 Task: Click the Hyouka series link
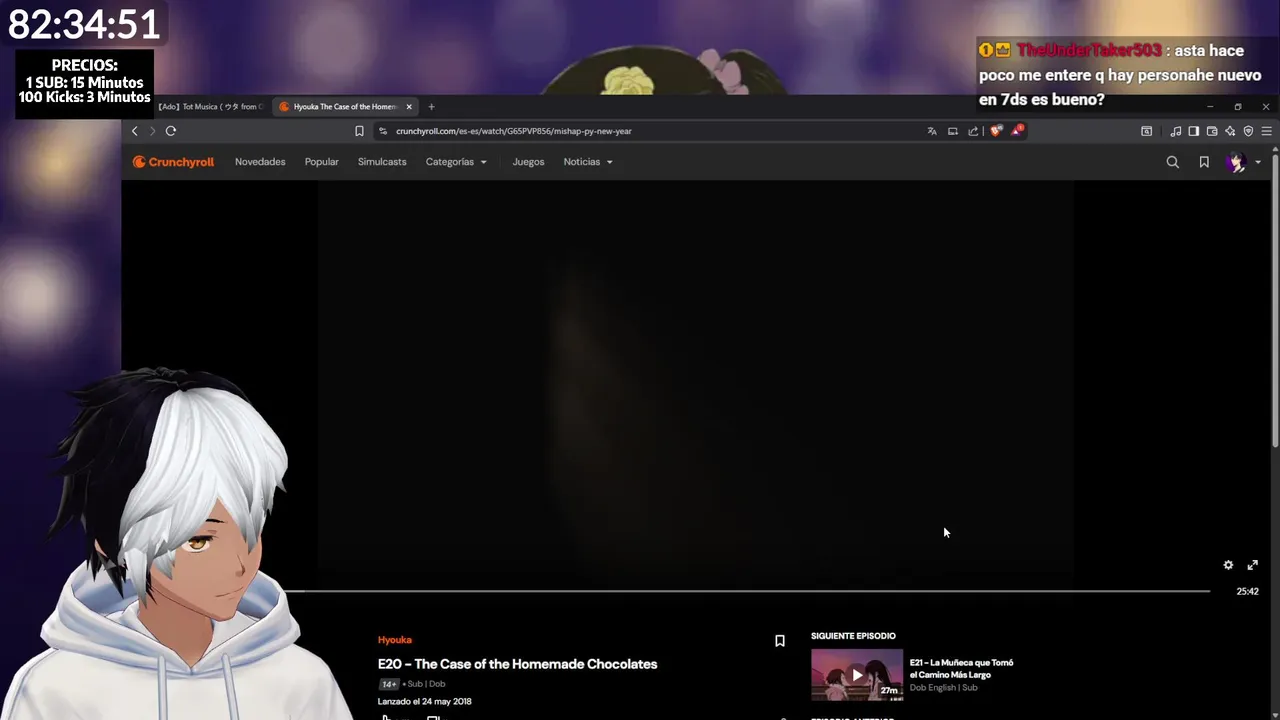tap(395, 640)
